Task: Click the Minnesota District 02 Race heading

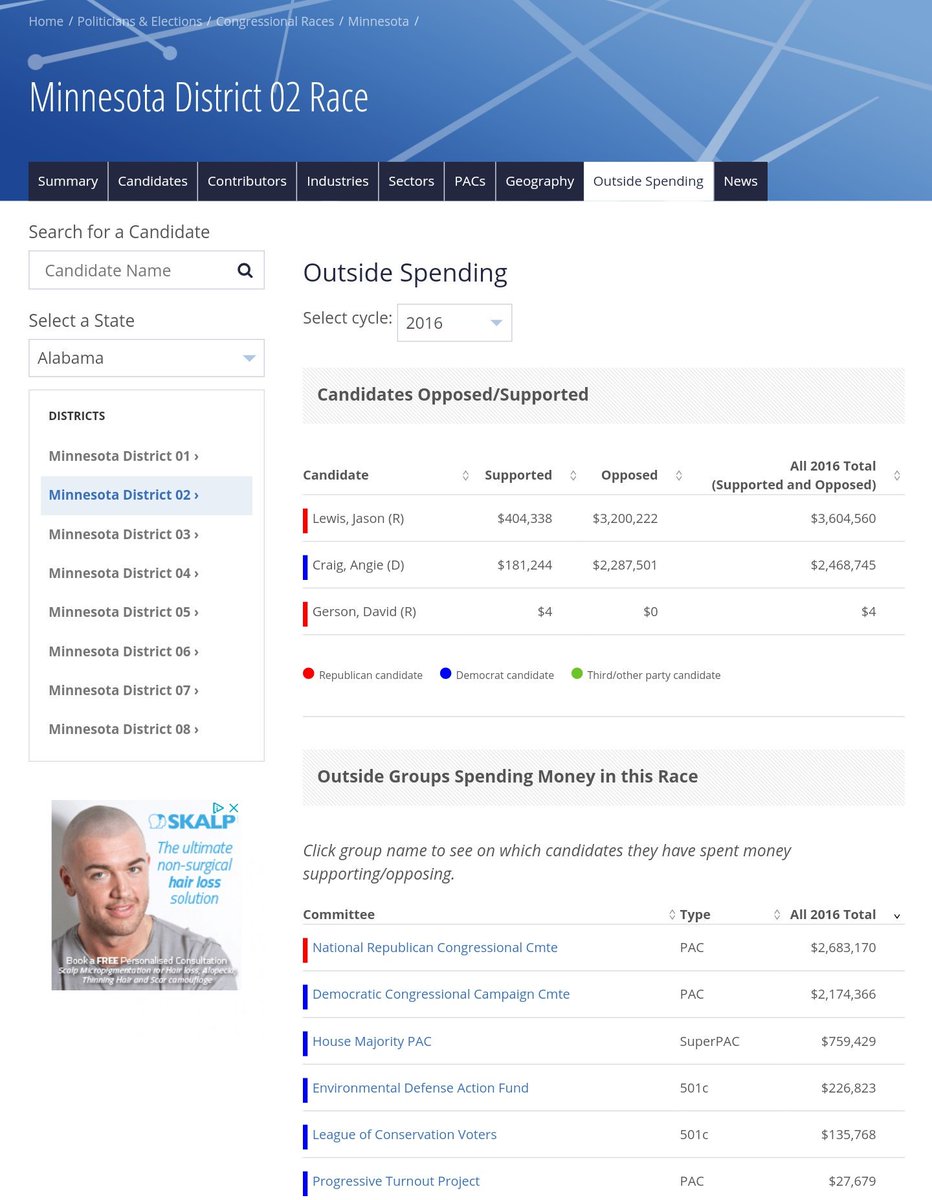Action: point(198,97)
